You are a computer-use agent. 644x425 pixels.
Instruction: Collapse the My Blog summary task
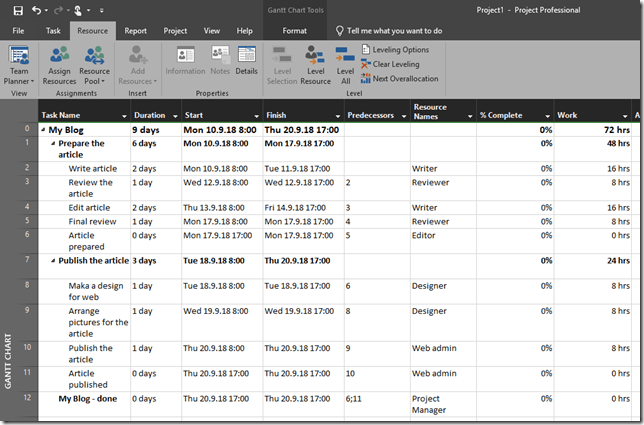43,130
